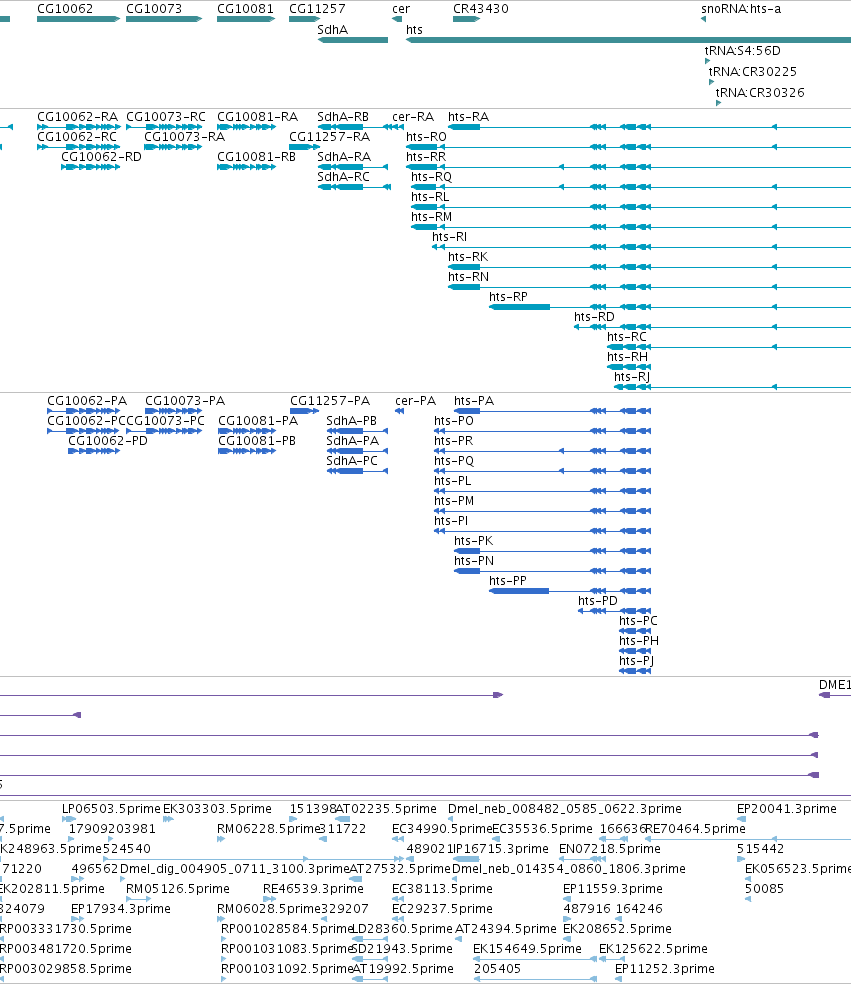
Task: Click the hts-RI transcript label
Action: (449, 237)
